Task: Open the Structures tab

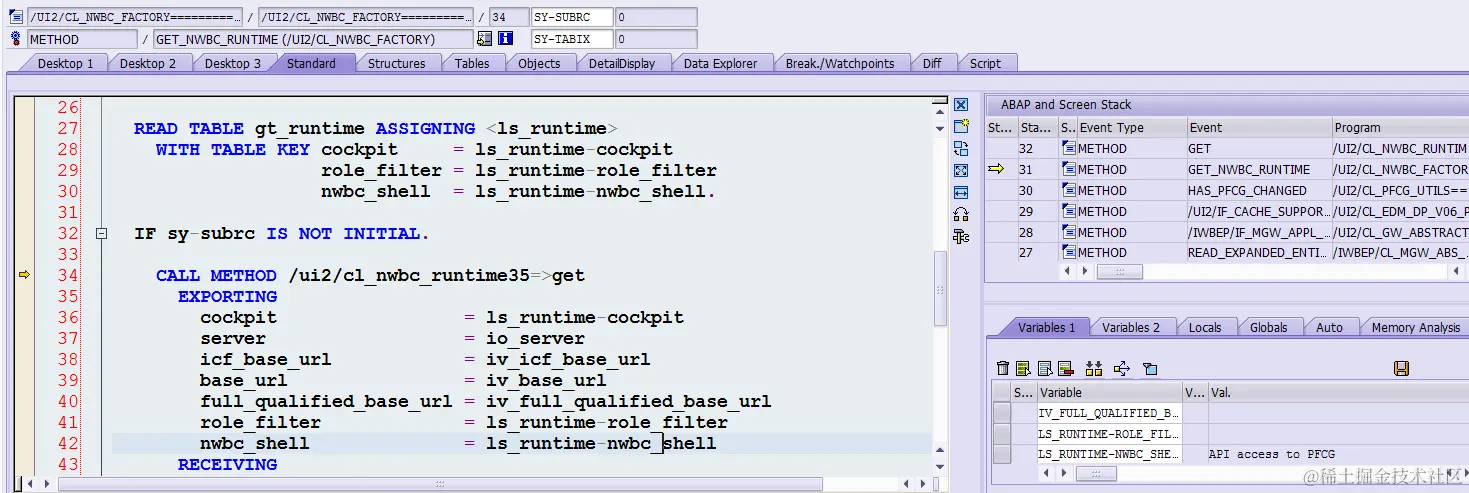Action: (397, 63)
